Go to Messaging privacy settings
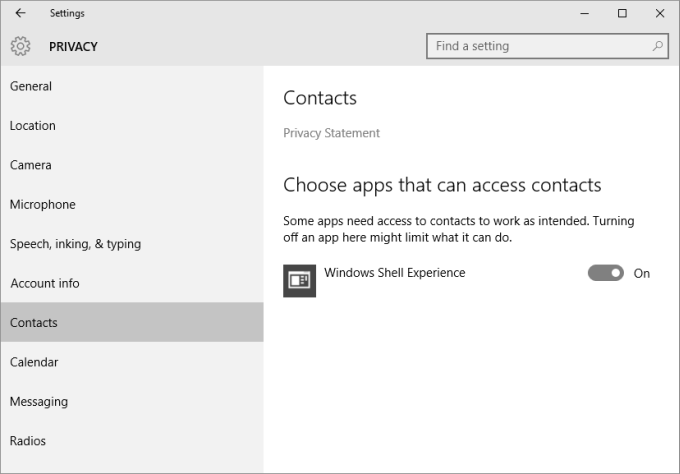 point(39,401)
